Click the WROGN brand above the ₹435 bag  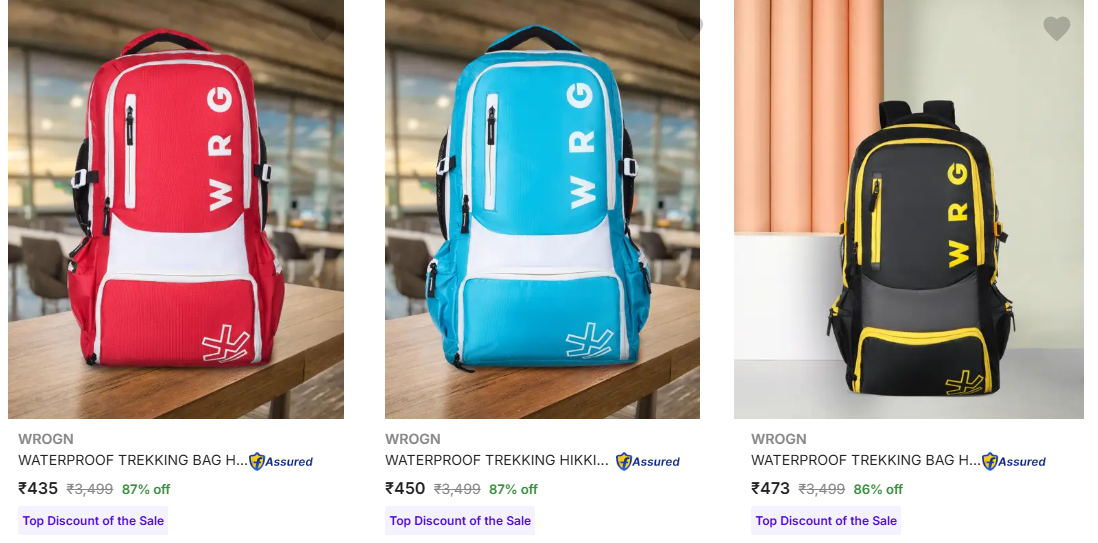[46, 439]
